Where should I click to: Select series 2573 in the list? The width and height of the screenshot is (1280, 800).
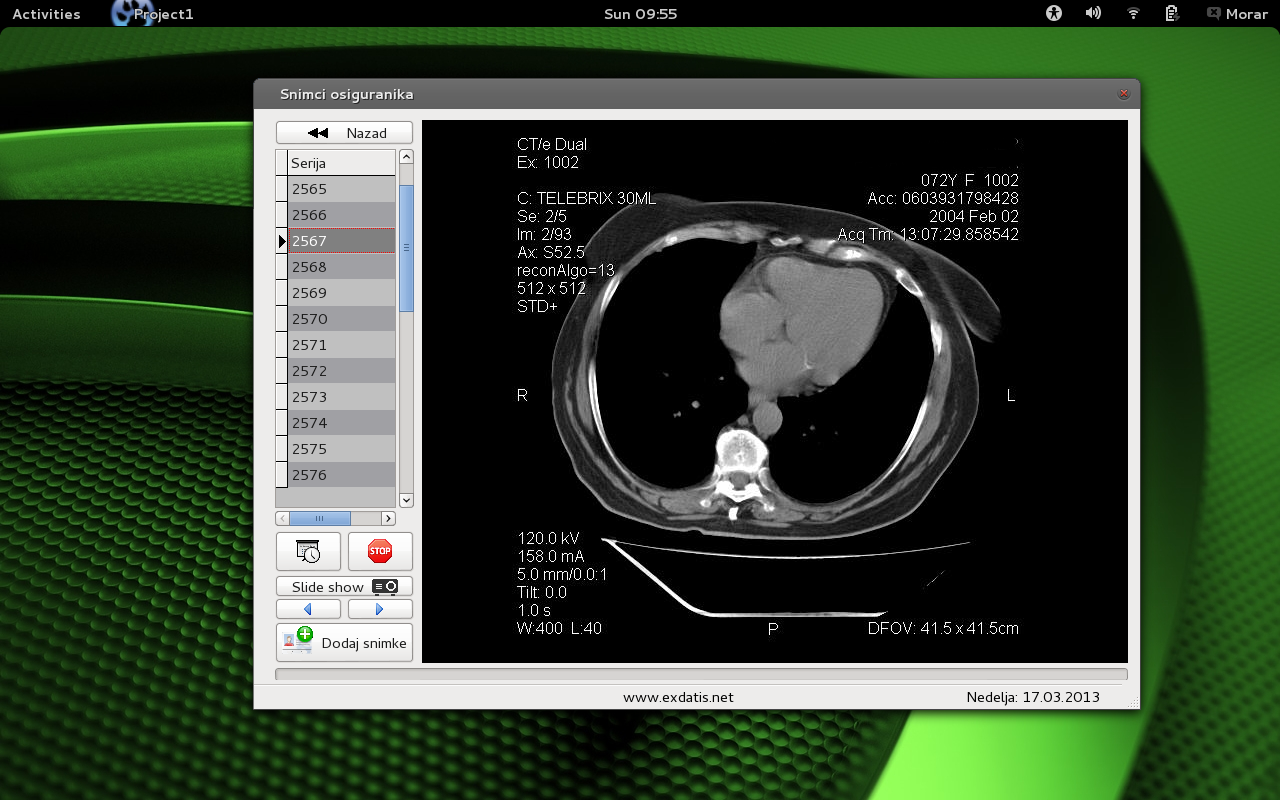pos(342,397)
